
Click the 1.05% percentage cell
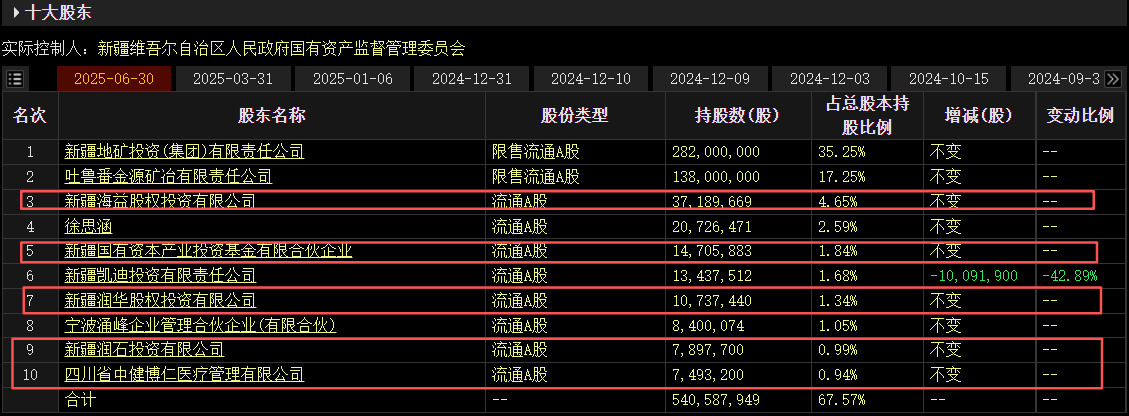837,325
